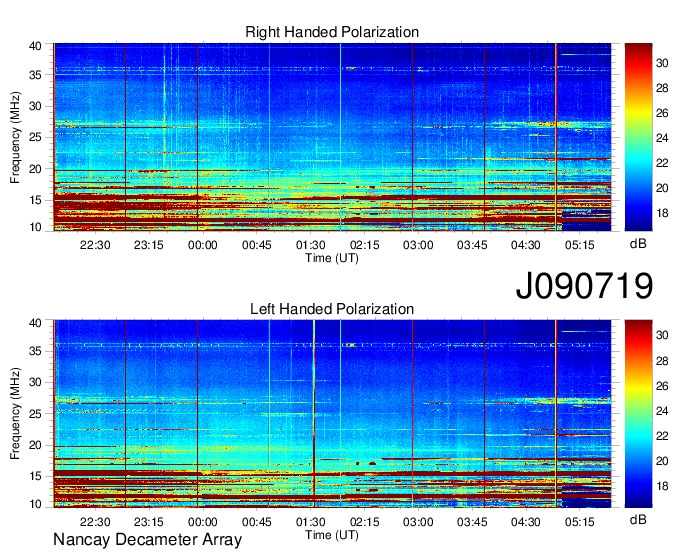Click the 02:15 tick on right-handed plot
The width and height of the screenshot is (680, 552).
click(x=364, y=245)
